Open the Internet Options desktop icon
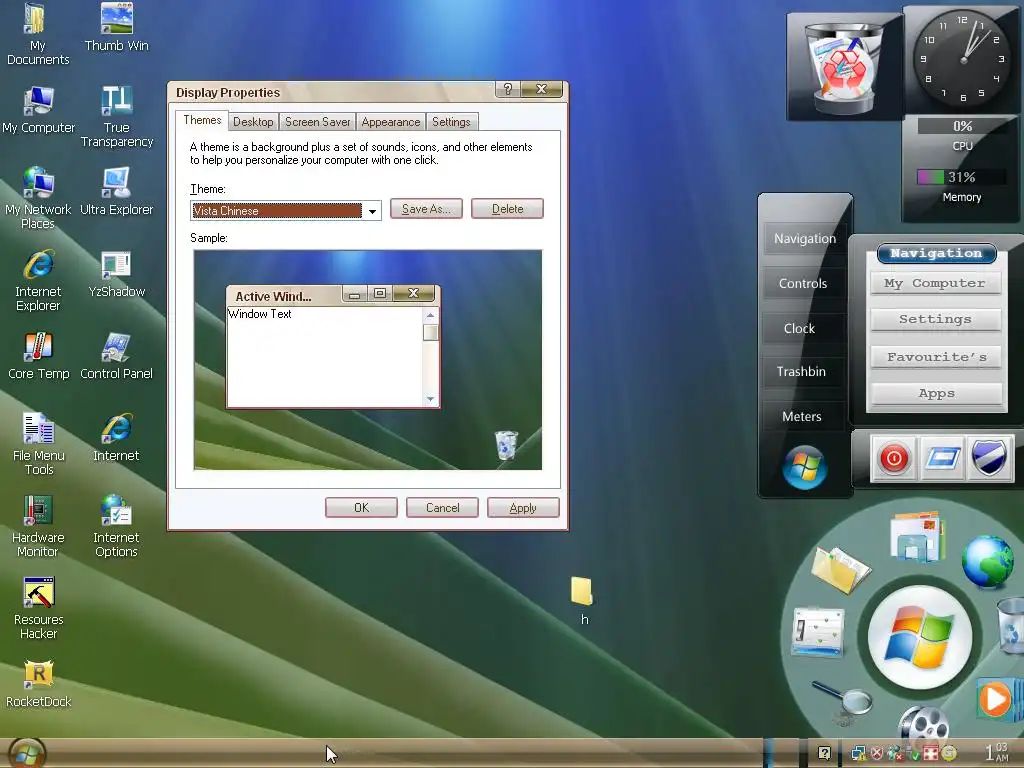 [116, 526]
